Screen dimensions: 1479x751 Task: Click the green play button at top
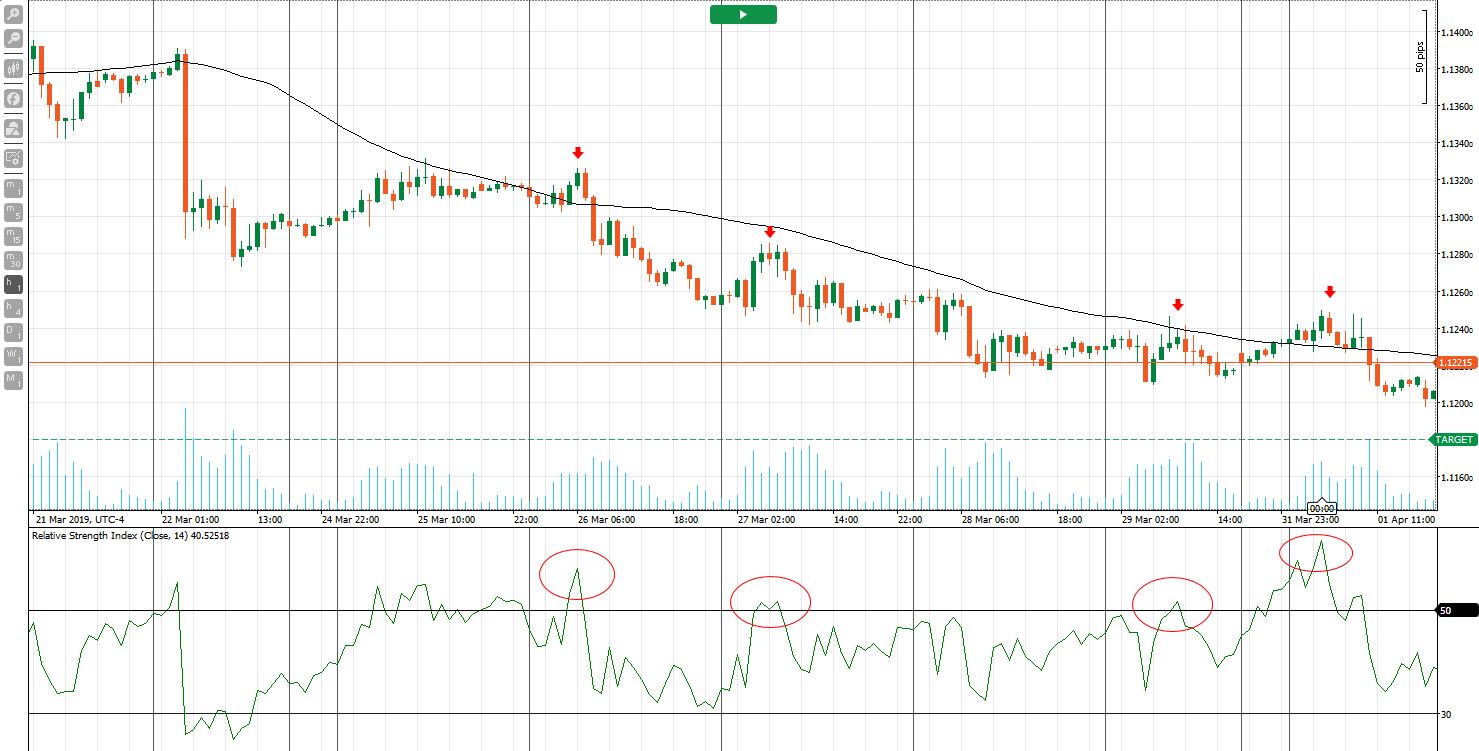click(x=743, y=14)
